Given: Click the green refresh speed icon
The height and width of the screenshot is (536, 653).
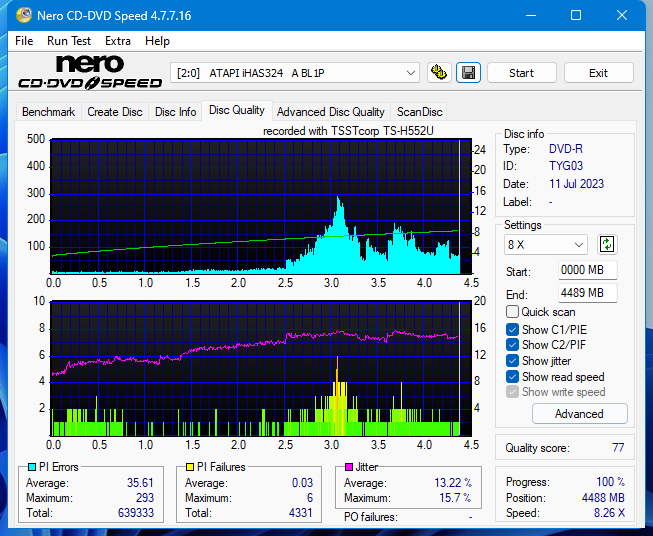Looking at the screenshot, I should (607, 244).
